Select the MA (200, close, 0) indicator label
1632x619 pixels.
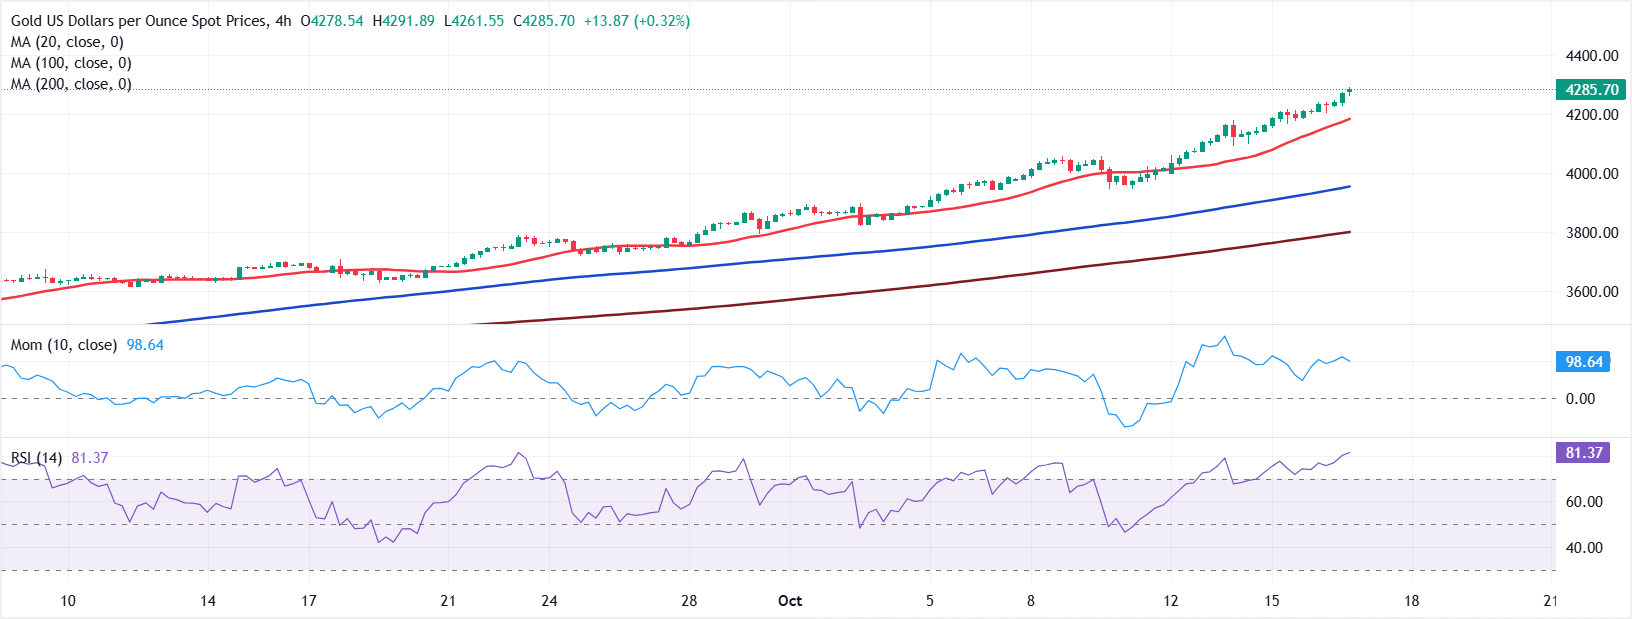pyautogui.click(x=71, y=84)
